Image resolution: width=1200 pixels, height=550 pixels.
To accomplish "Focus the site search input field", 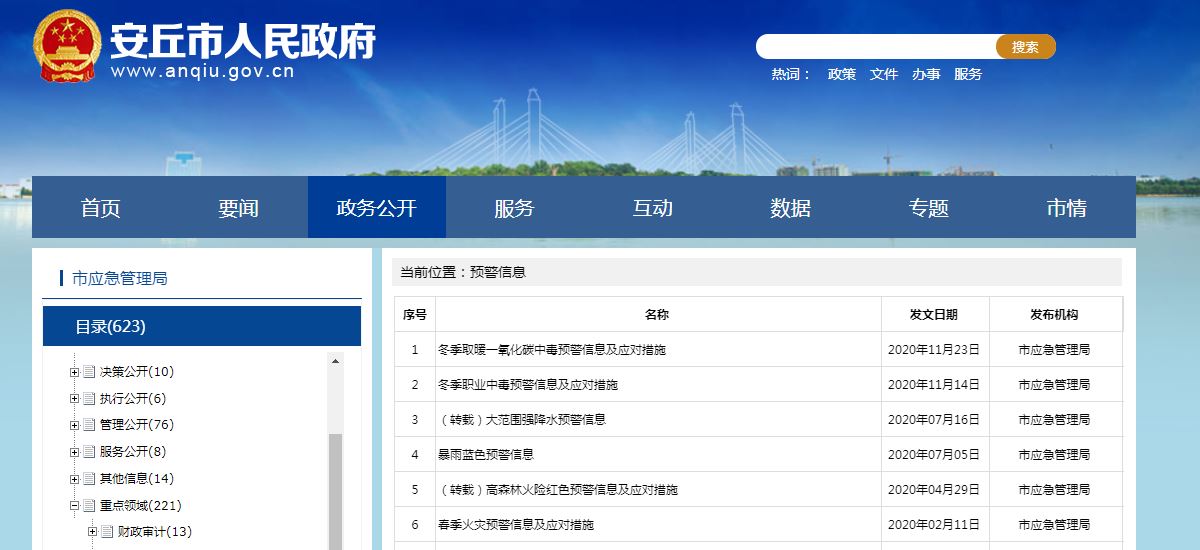I will tap(877, 47).
